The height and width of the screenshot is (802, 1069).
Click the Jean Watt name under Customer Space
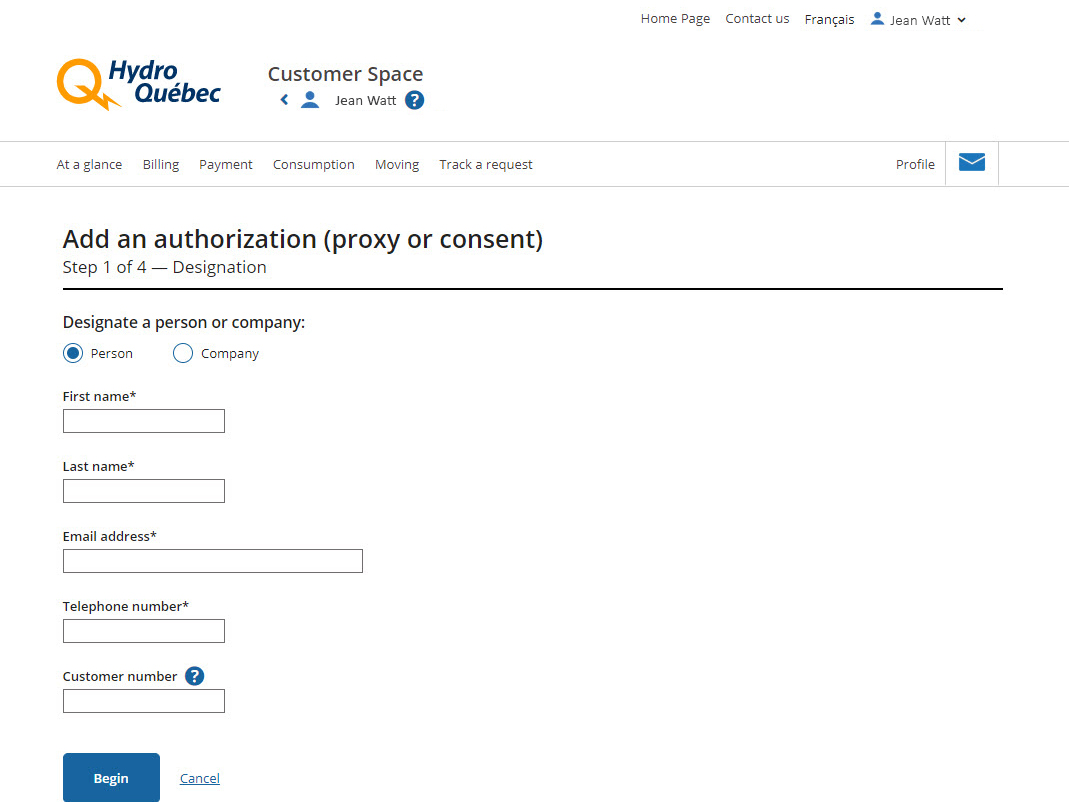click(x=365, y=100)
